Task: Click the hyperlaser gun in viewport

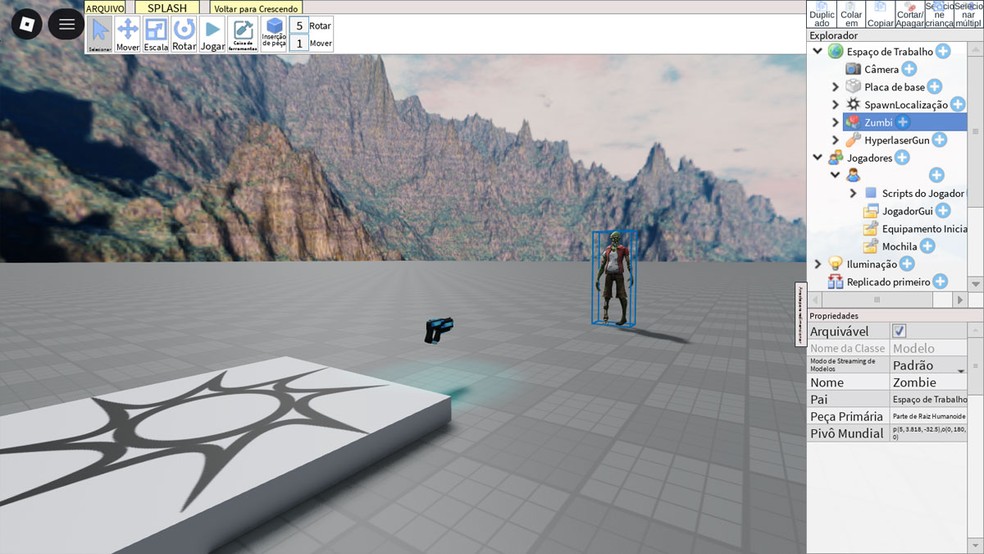Action: pos(439,330)
